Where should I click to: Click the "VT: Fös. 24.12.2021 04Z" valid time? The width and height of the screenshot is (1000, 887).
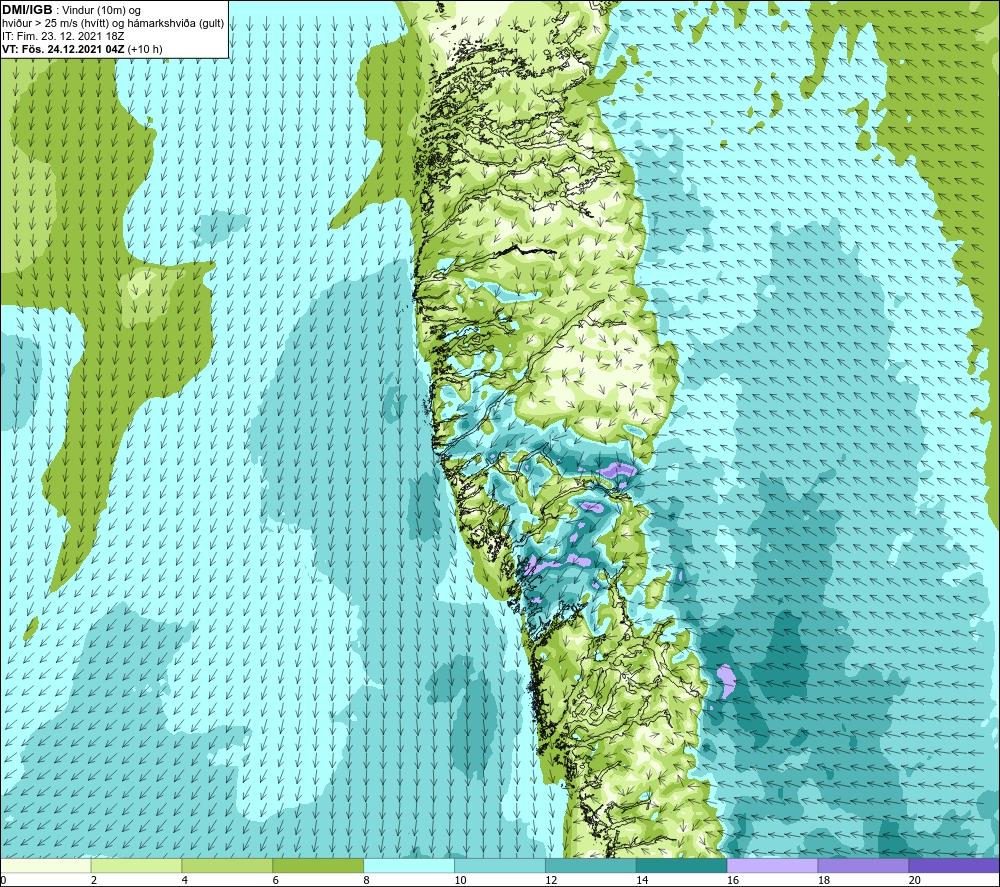click(63, 48)
